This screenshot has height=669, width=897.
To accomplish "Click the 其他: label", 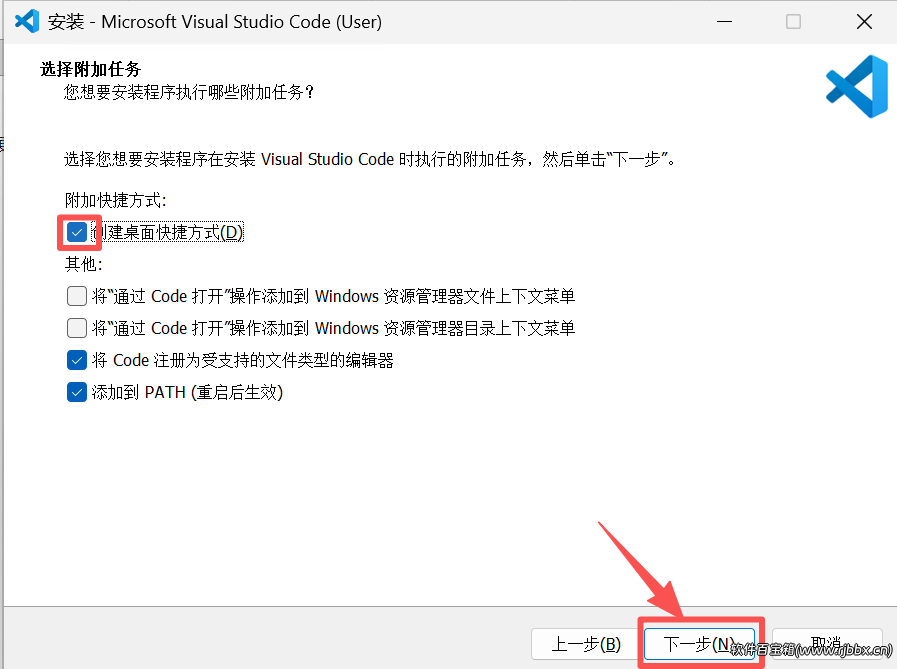I will click(x=84, y=264).
